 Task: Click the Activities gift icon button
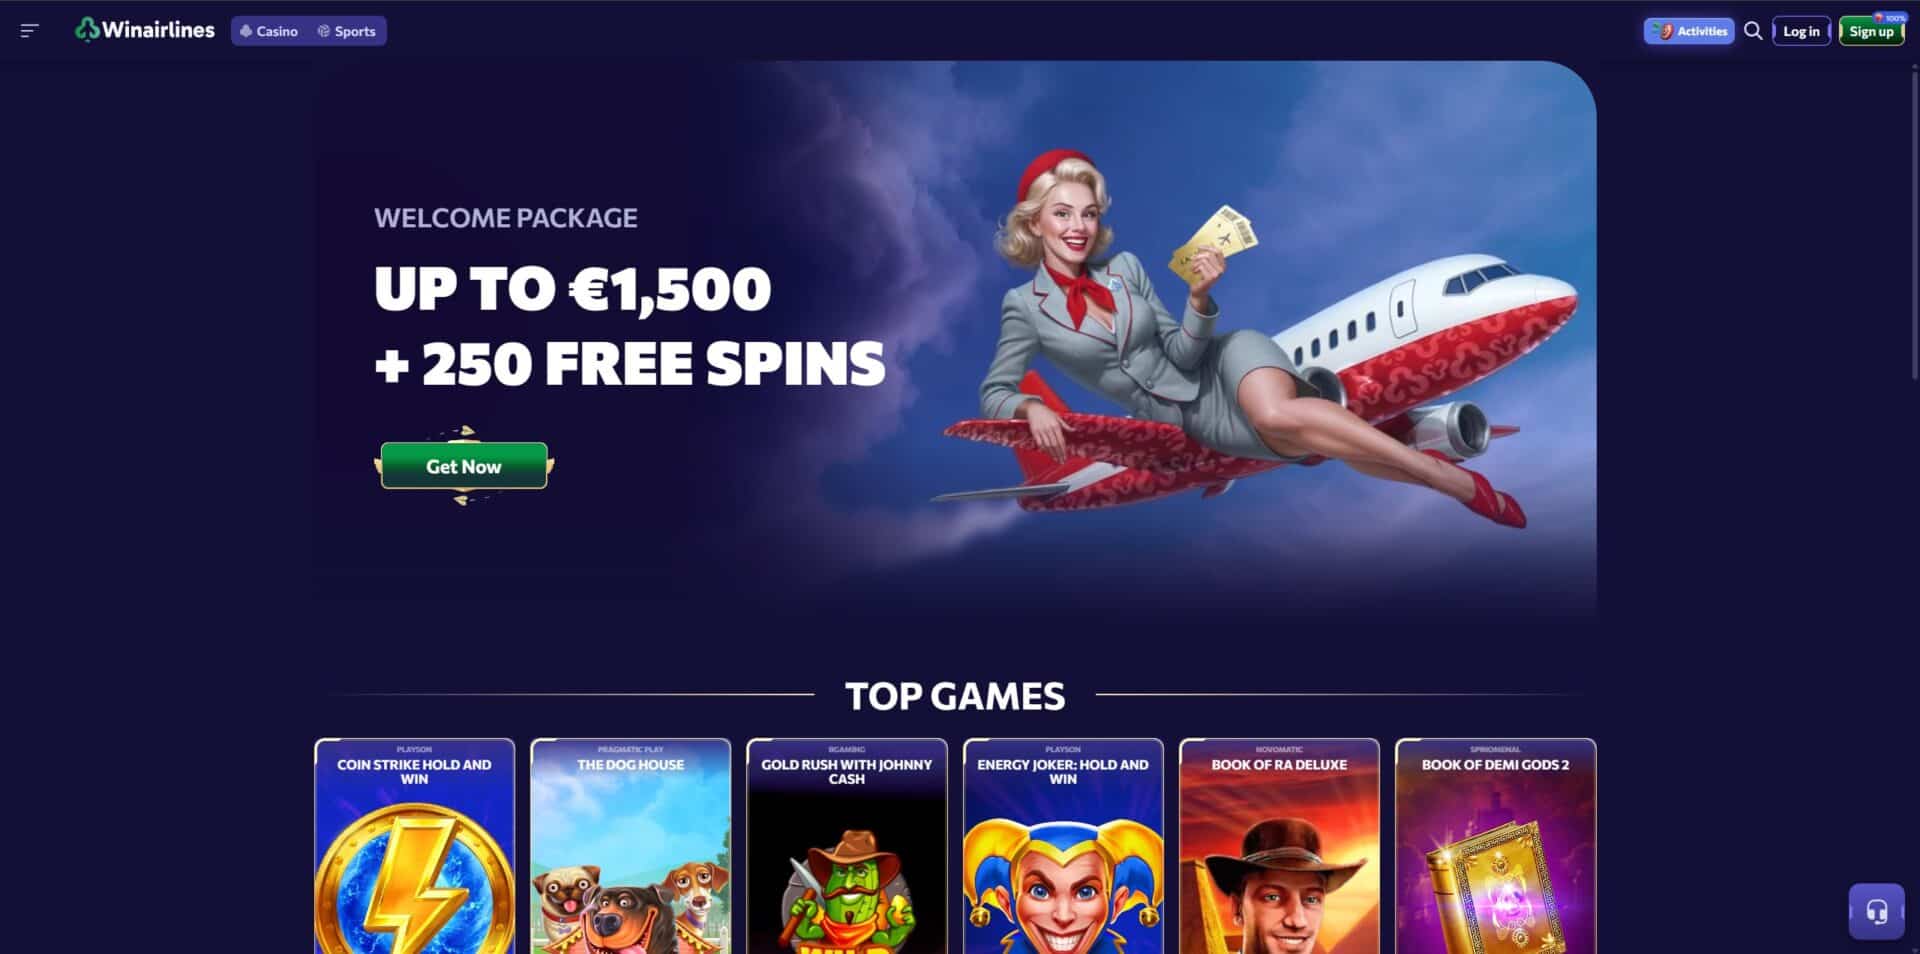(x=1689, y=31)
